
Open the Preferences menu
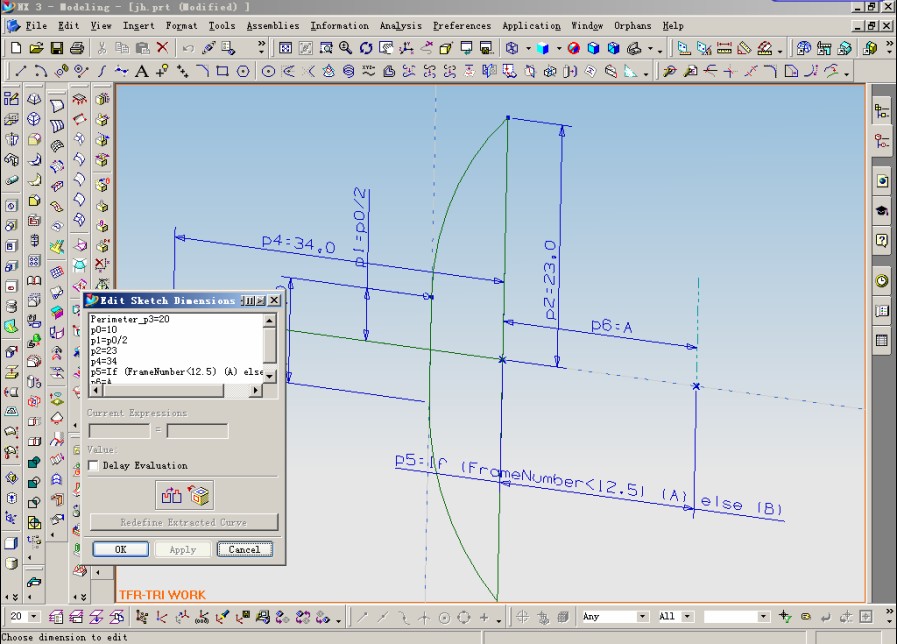tap(461, 26)
